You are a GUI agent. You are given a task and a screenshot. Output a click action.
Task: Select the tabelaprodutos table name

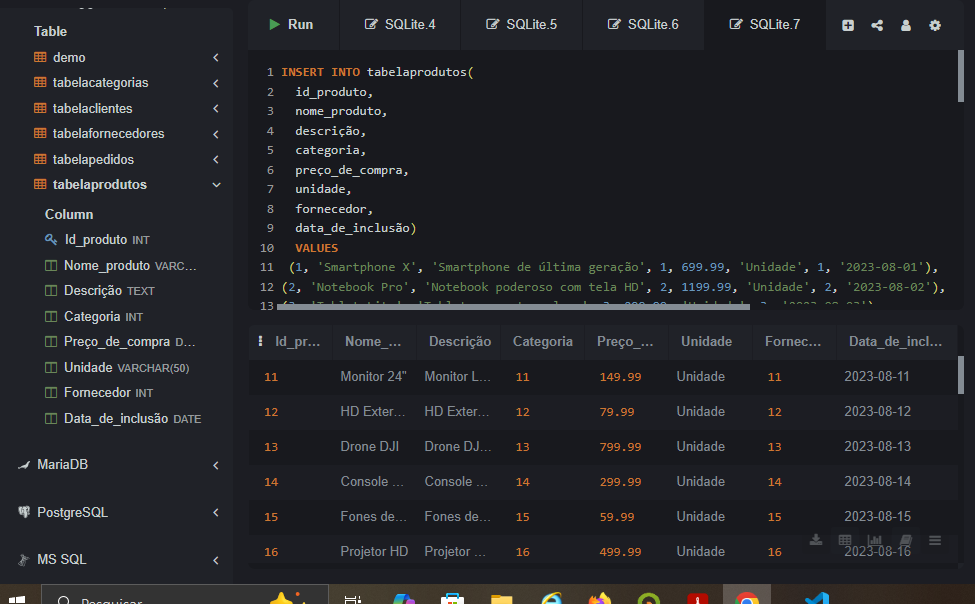(99, 185)
